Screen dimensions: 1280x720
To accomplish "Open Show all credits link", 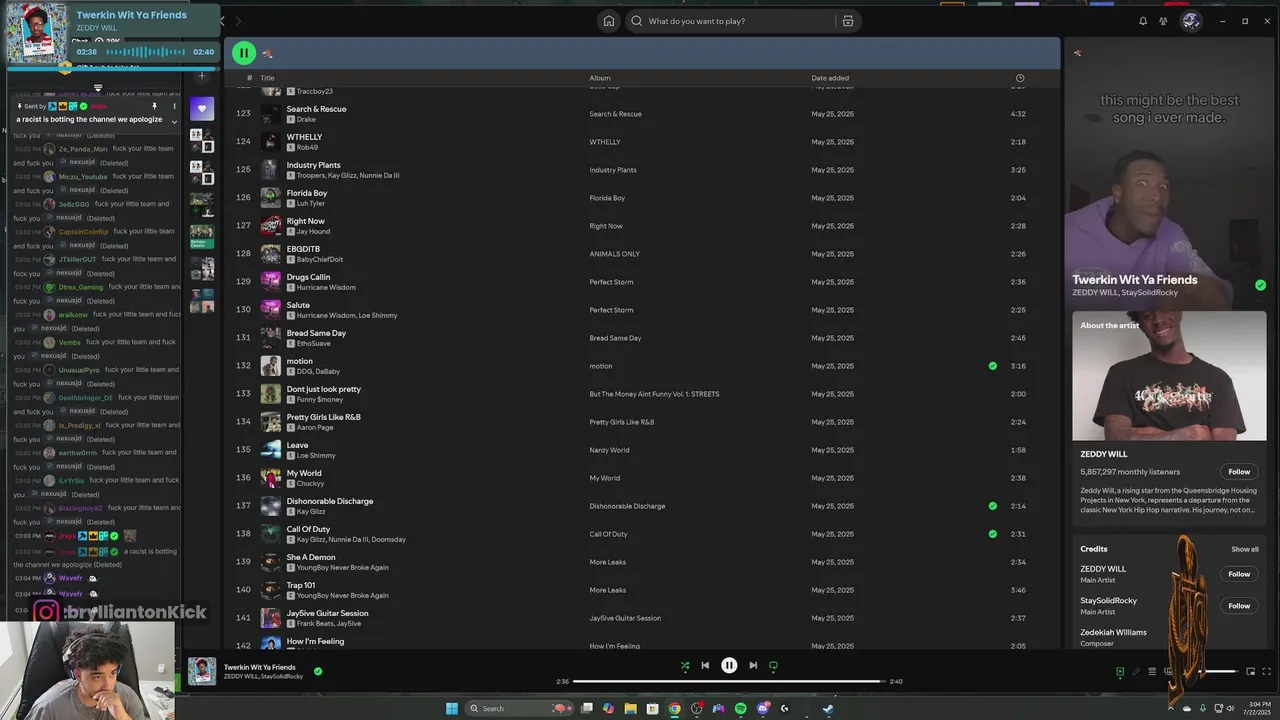I will coord(1245,549).
